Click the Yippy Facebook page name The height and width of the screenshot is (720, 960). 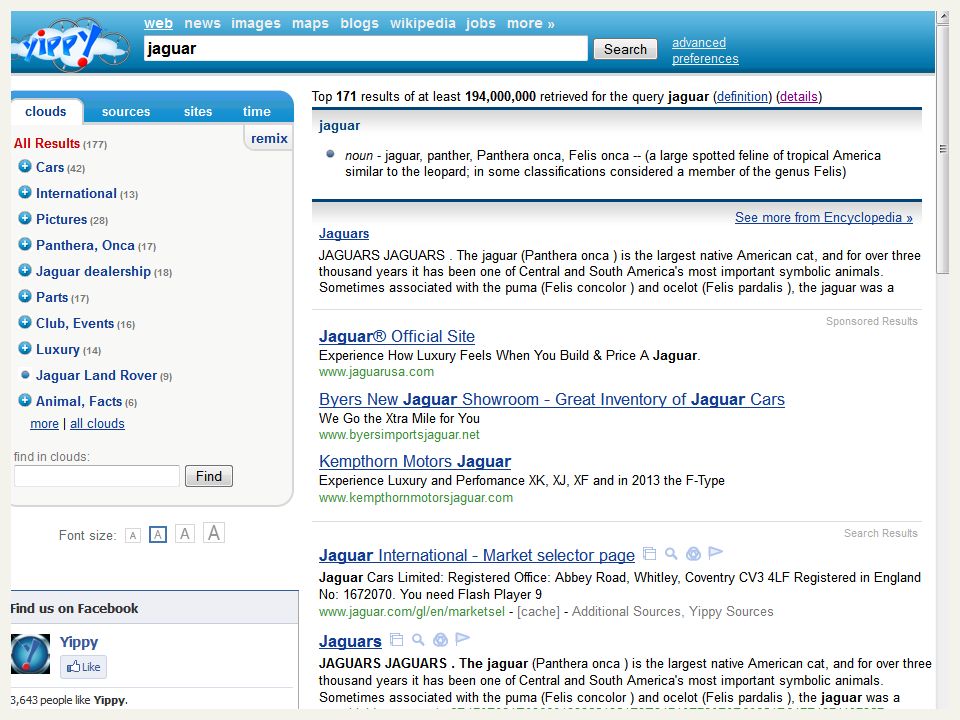tap(78, 642)
